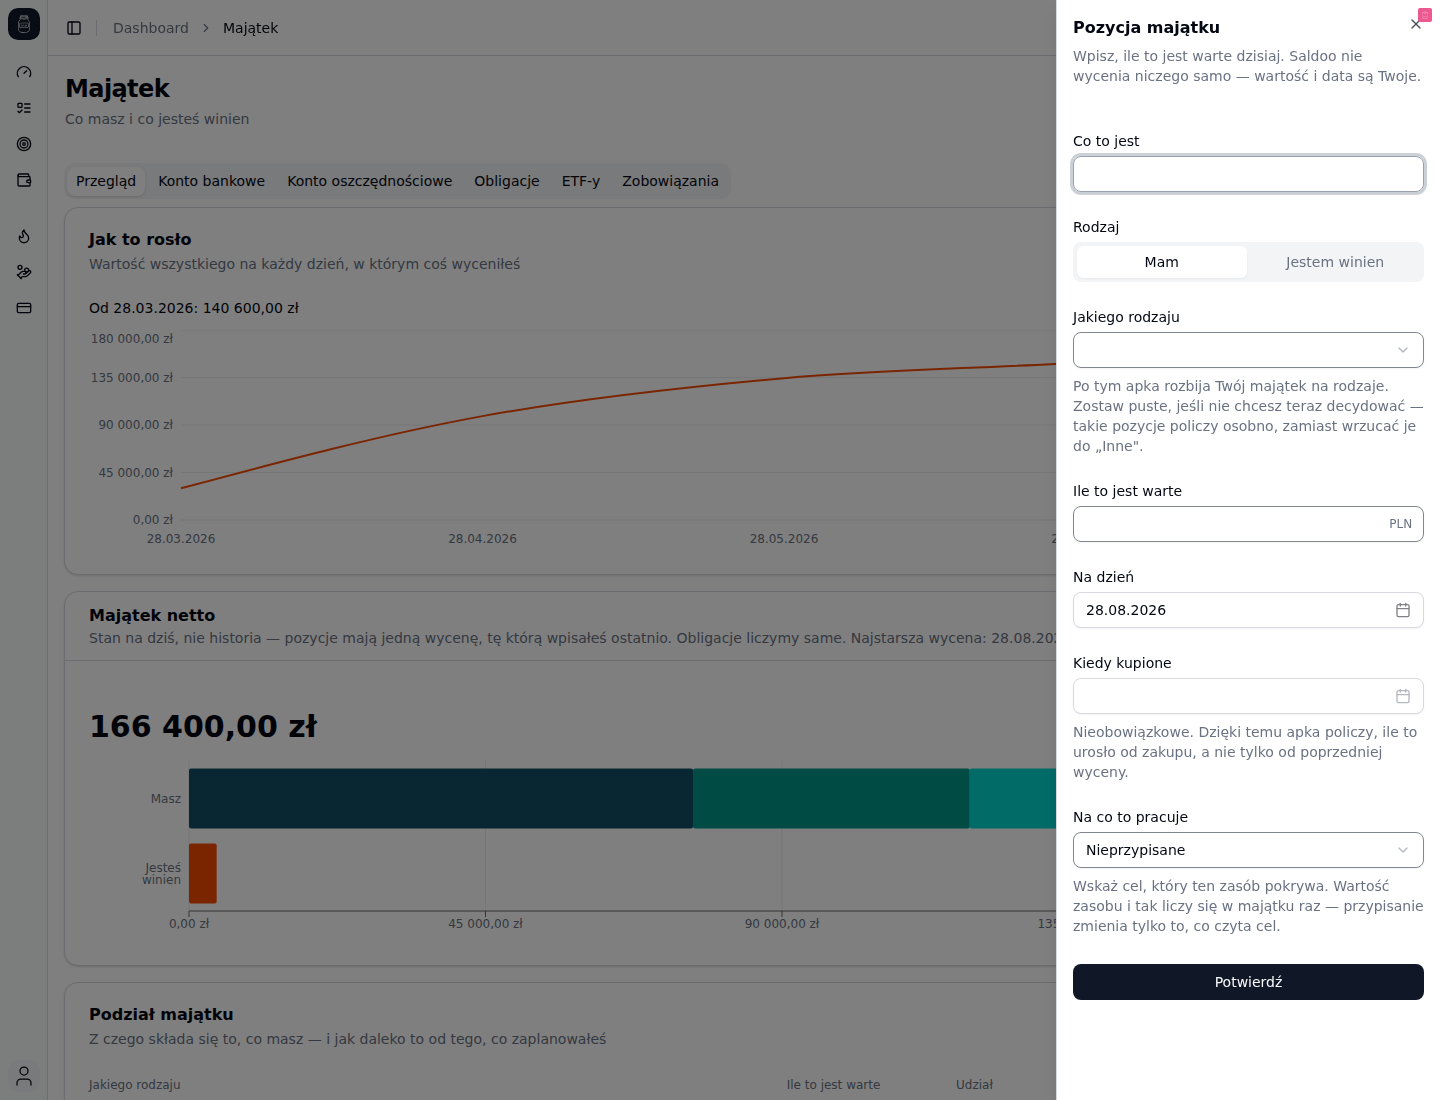Select the "Jestem winien" type option
Viewport: 1440px width, 1100px height.
[x=1334, y=262]
